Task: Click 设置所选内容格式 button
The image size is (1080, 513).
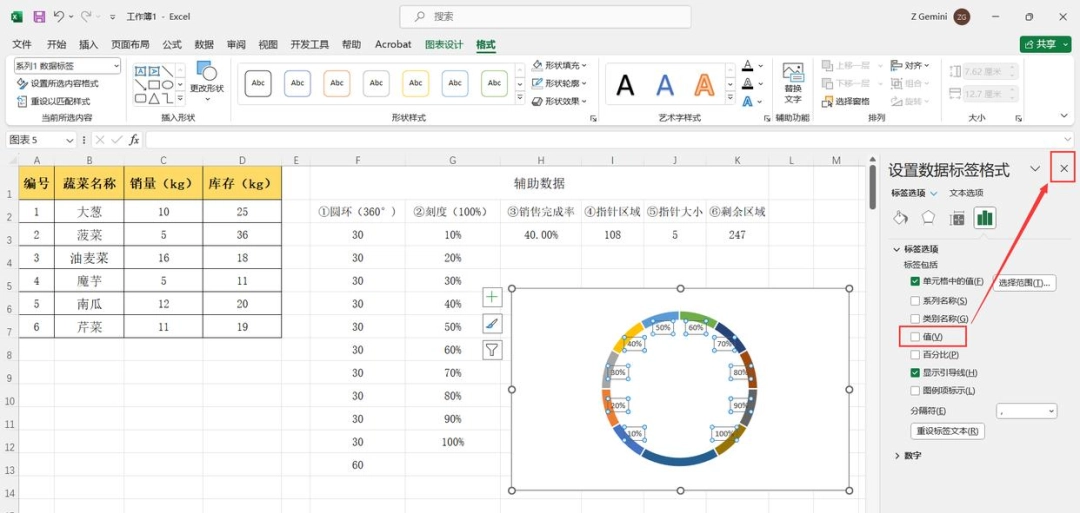Action: click(x=58, y=83)
